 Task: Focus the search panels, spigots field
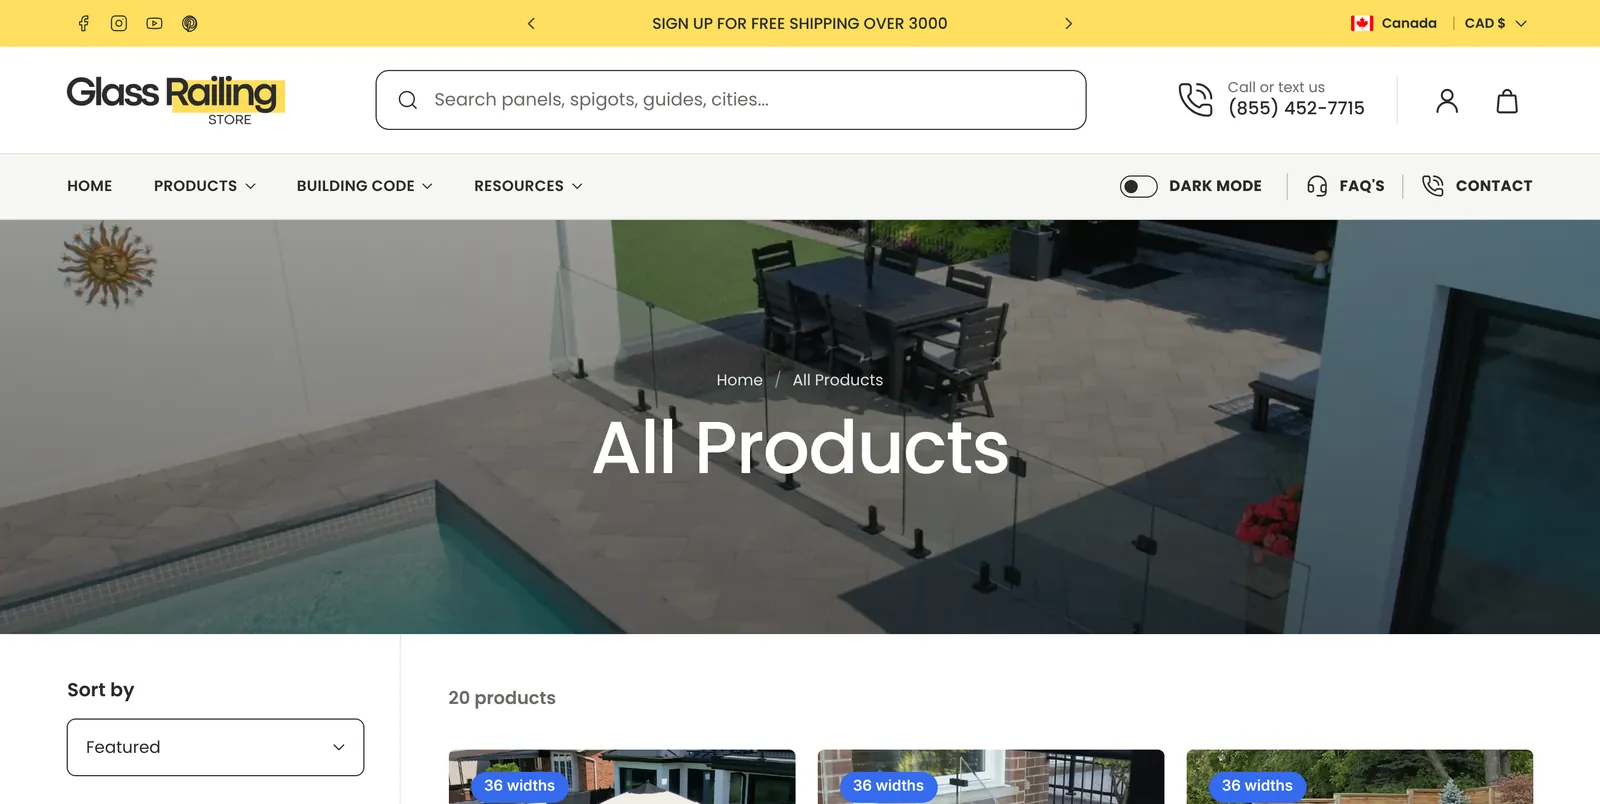[731, 100]
